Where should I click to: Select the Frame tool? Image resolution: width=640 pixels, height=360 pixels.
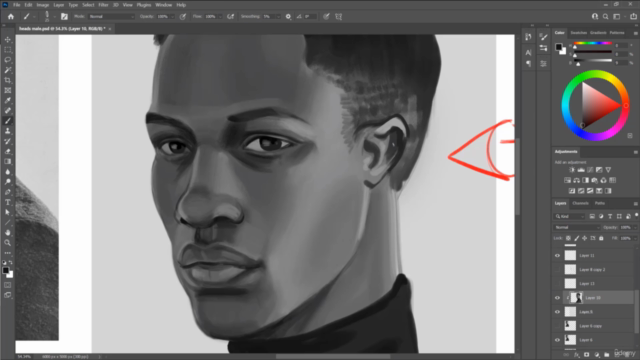8,91
